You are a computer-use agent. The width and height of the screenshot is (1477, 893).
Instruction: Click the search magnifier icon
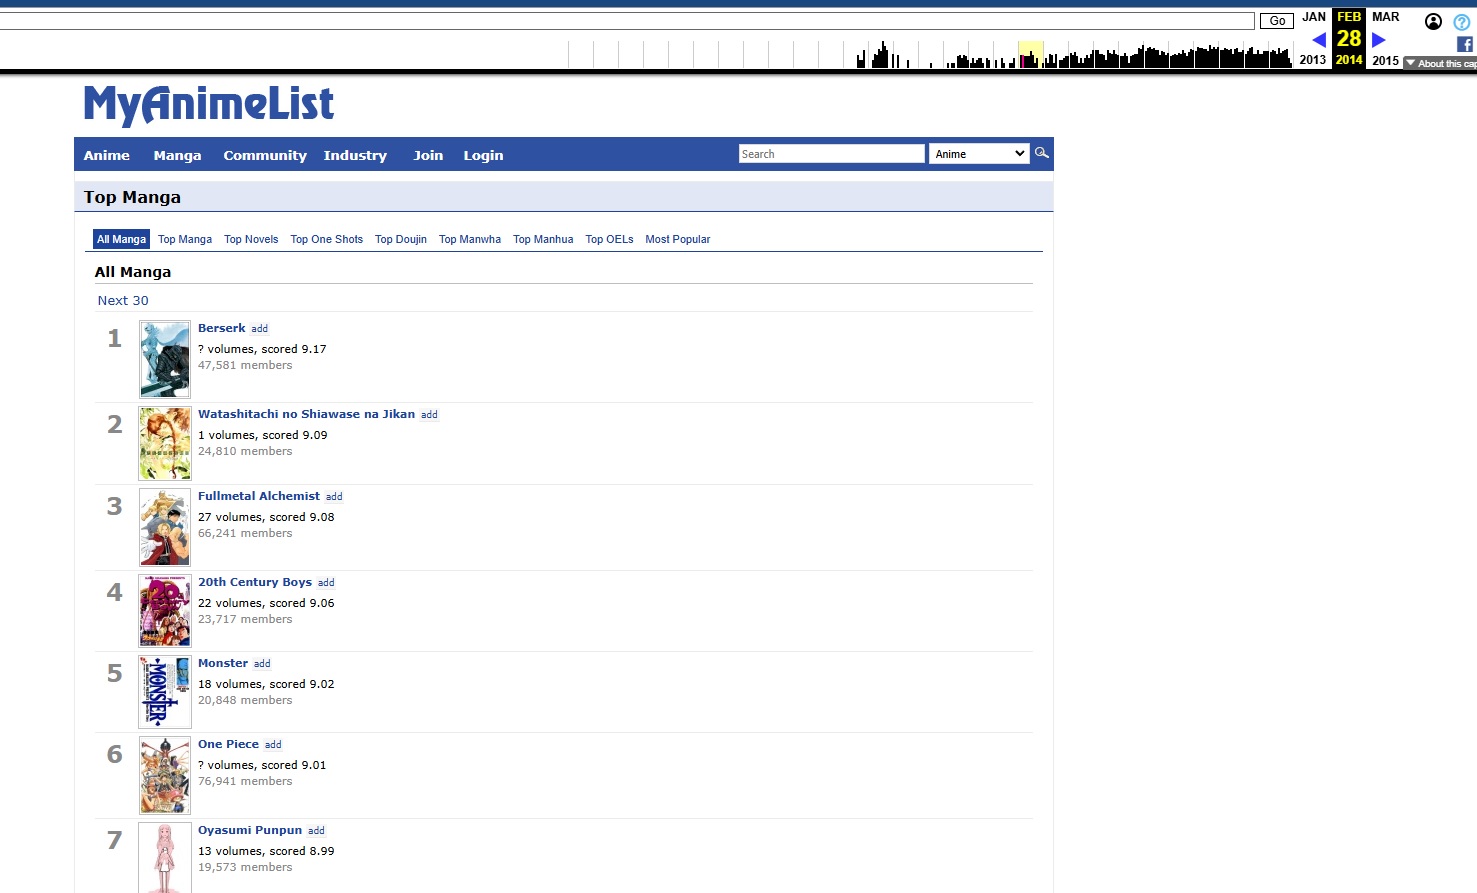1041,153
